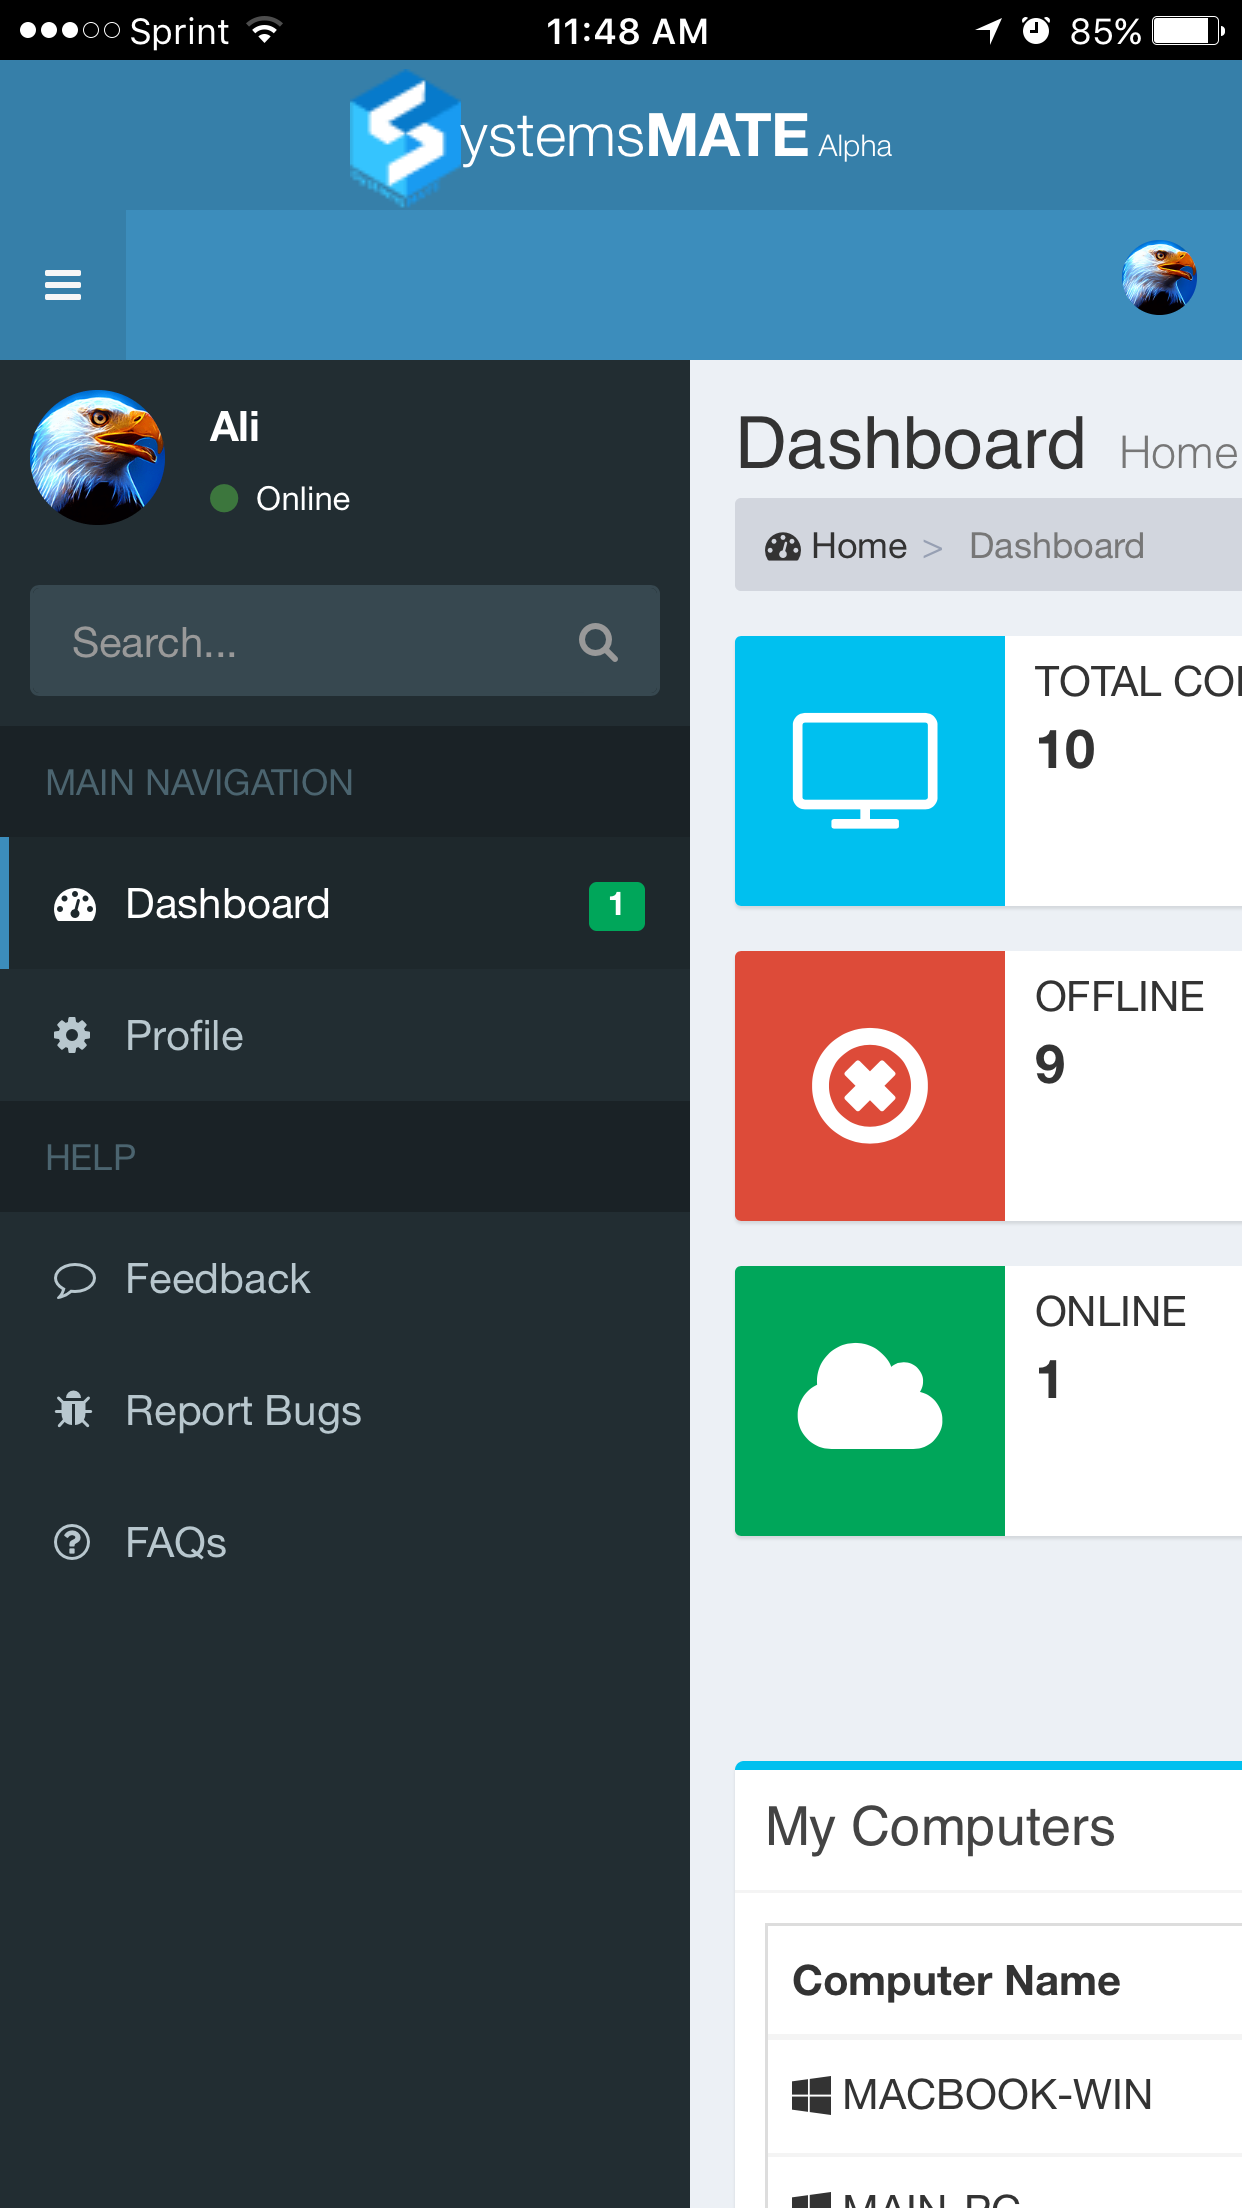Click the MAIN NAVIGATION section header

point(200,782)
